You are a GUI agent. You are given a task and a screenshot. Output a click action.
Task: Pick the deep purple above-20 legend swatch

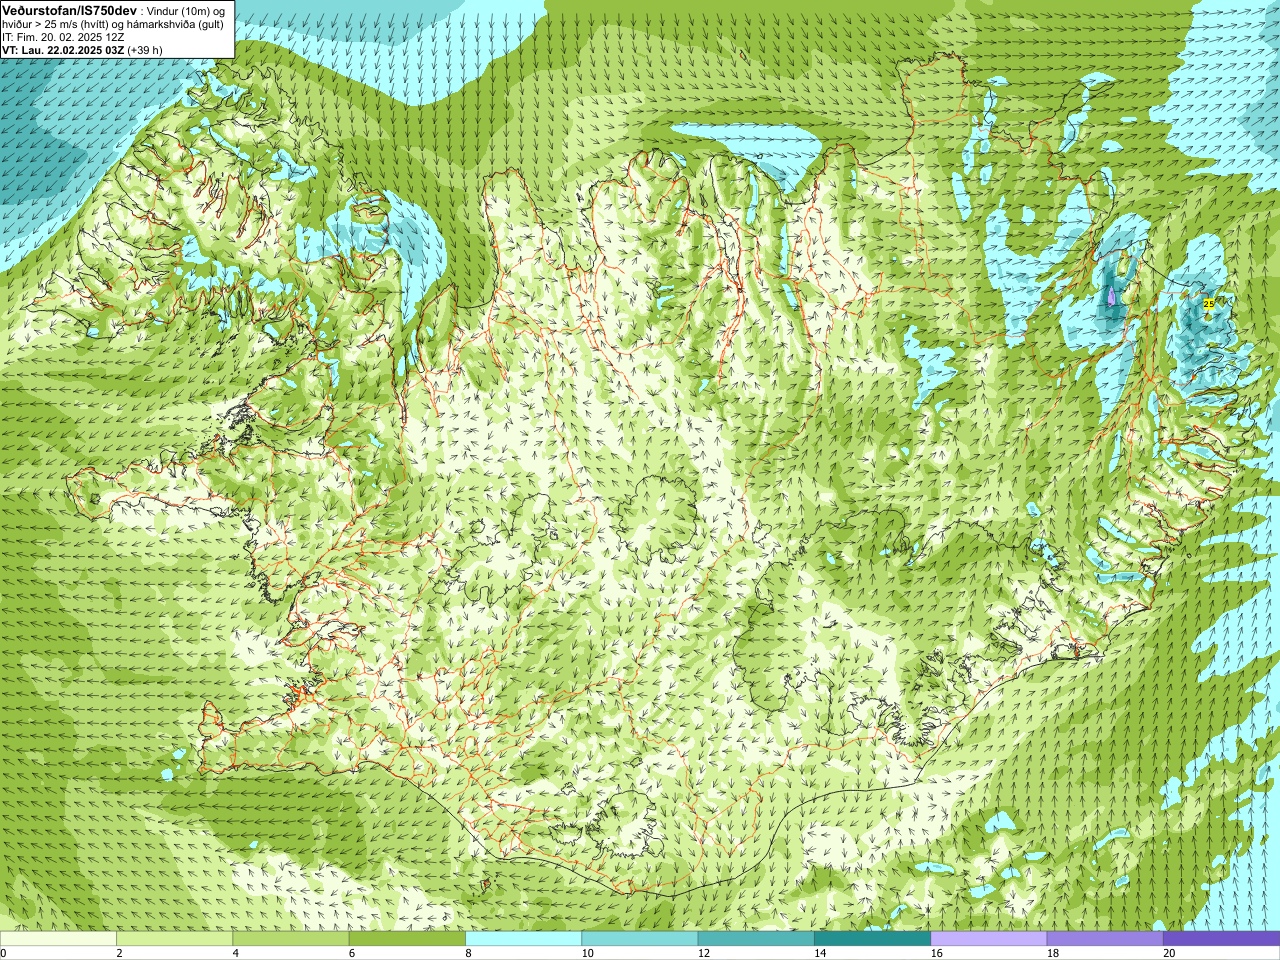pos(1221,939)
